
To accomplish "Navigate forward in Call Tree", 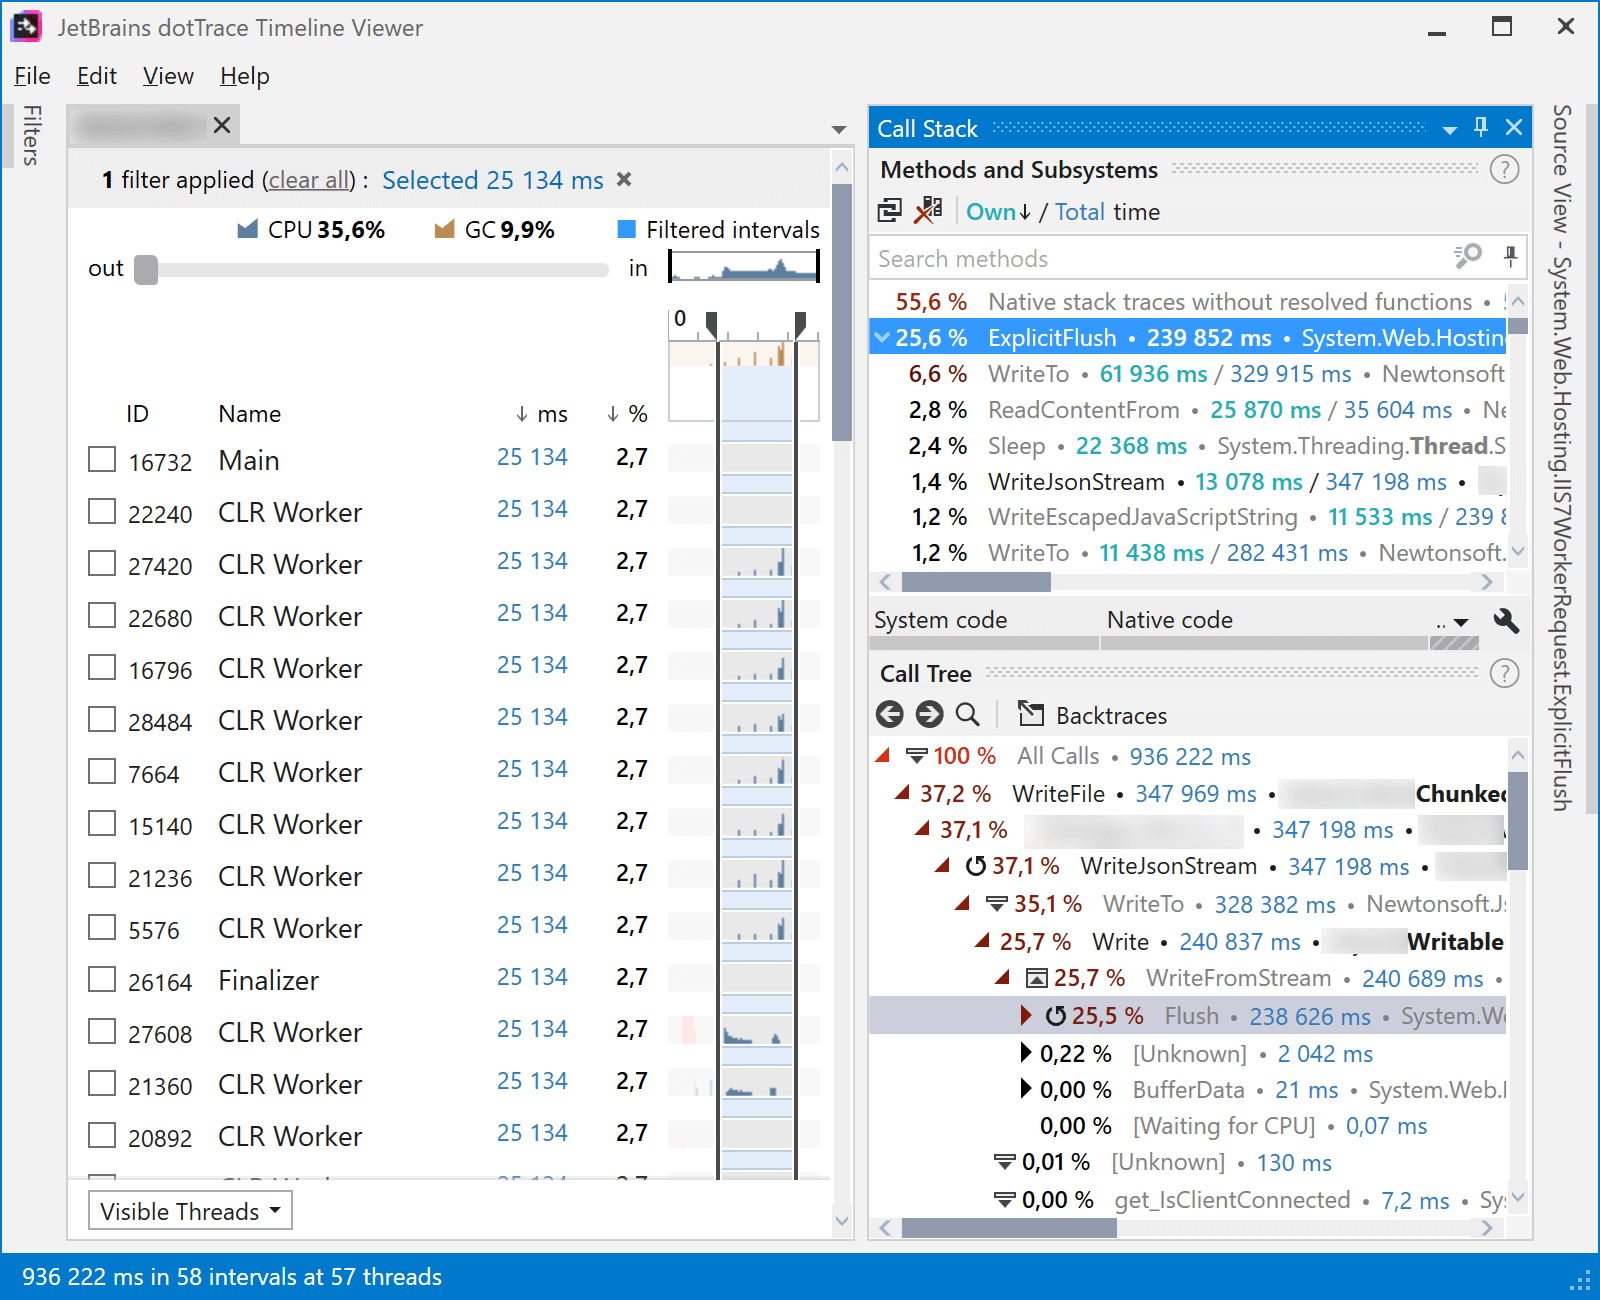I will click(929, 714).
